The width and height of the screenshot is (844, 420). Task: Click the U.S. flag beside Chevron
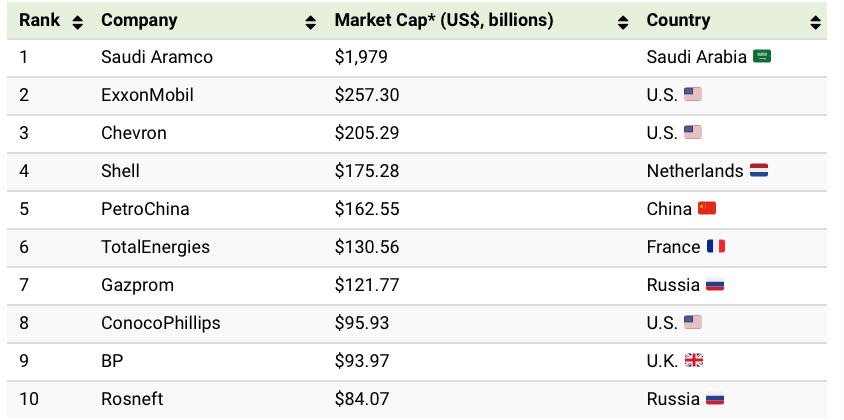pos(693,132)
